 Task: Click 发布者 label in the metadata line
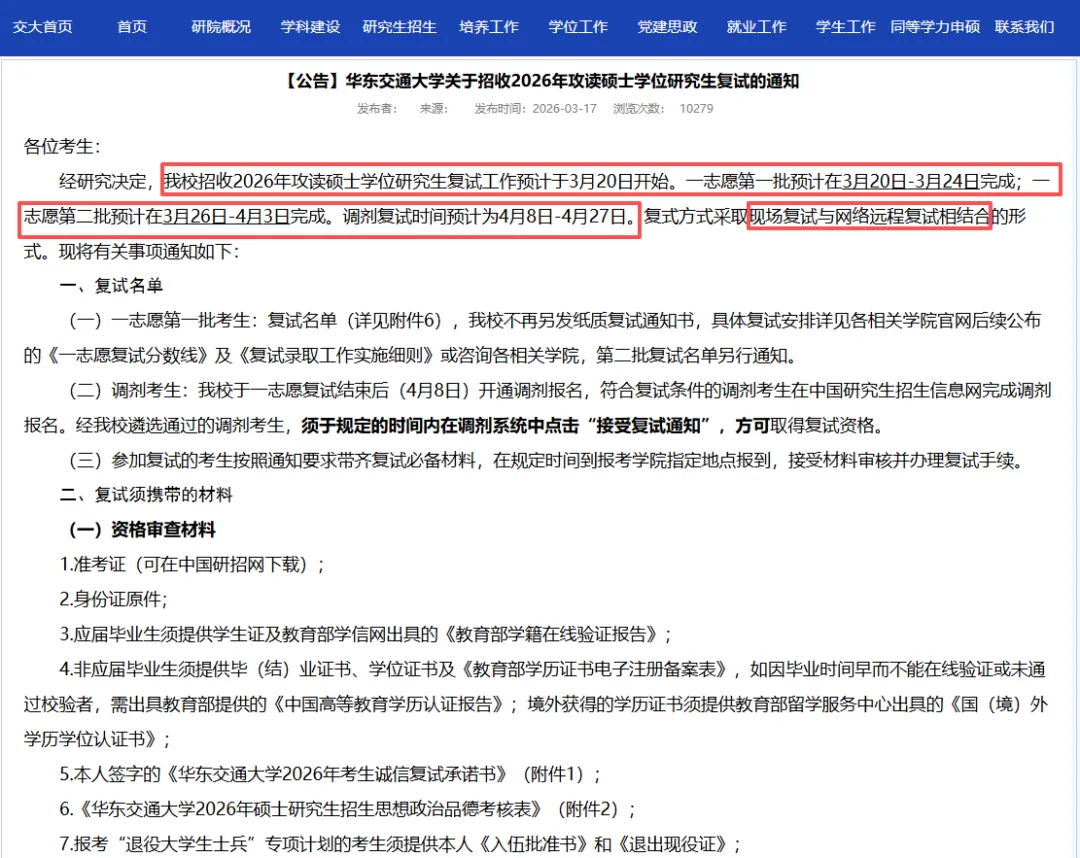[377, 109]
